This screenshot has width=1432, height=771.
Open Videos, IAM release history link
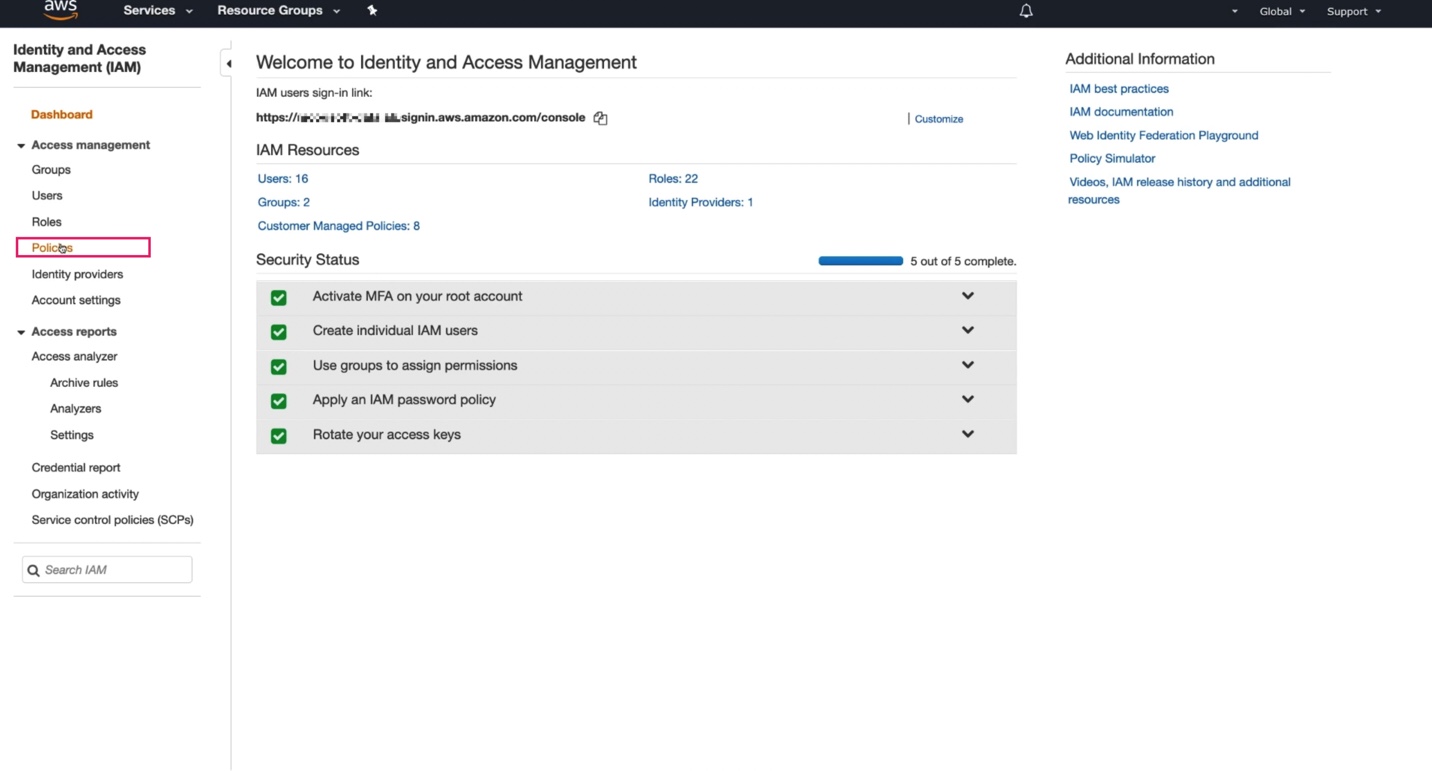coord(1179,191)
